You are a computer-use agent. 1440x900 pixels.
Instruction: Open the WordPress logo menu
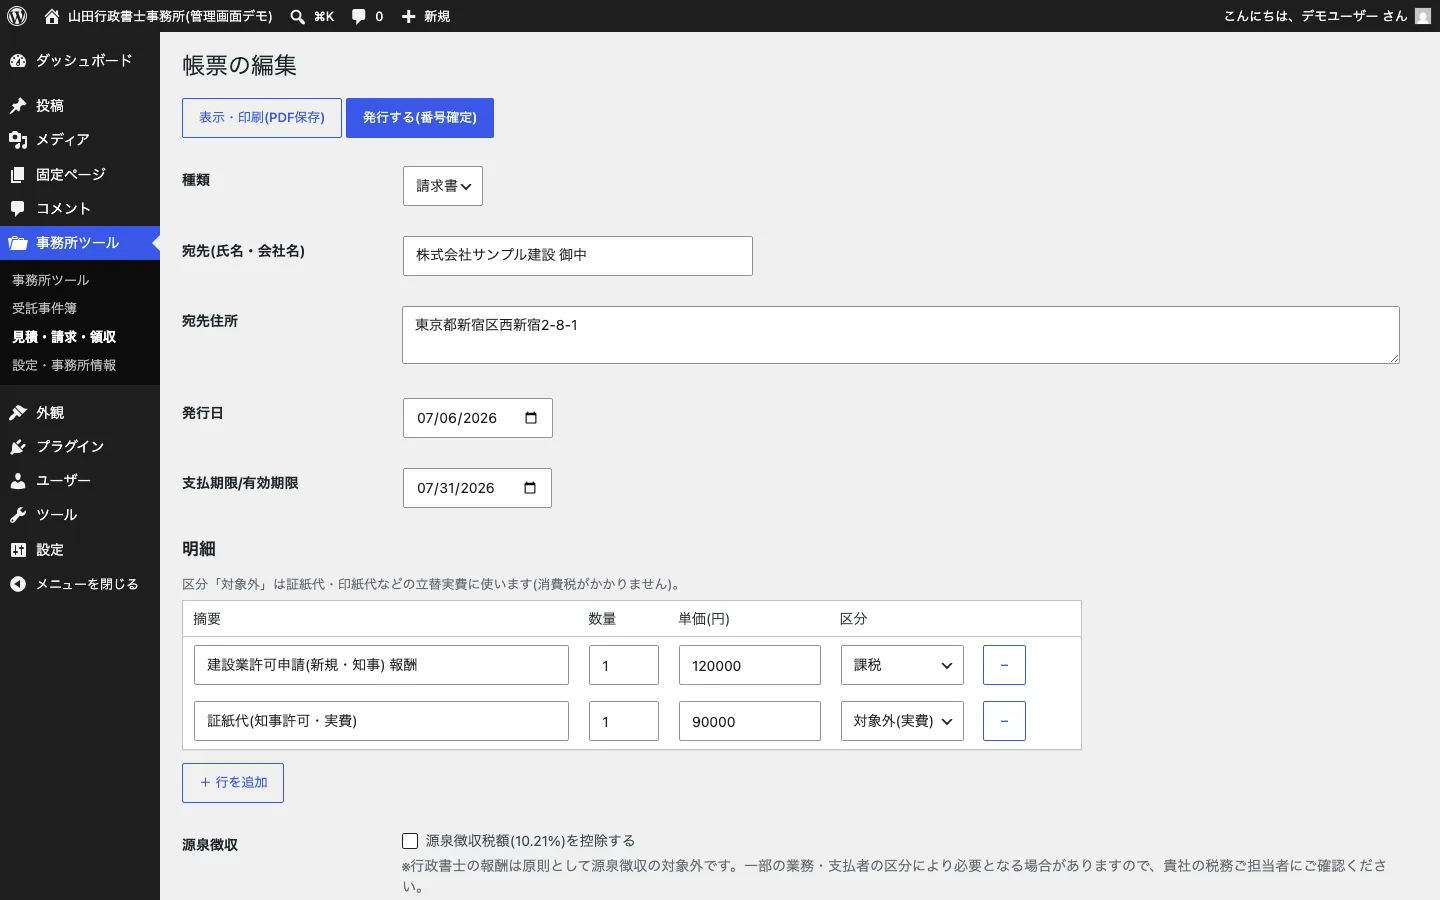[x=17, y=16]
